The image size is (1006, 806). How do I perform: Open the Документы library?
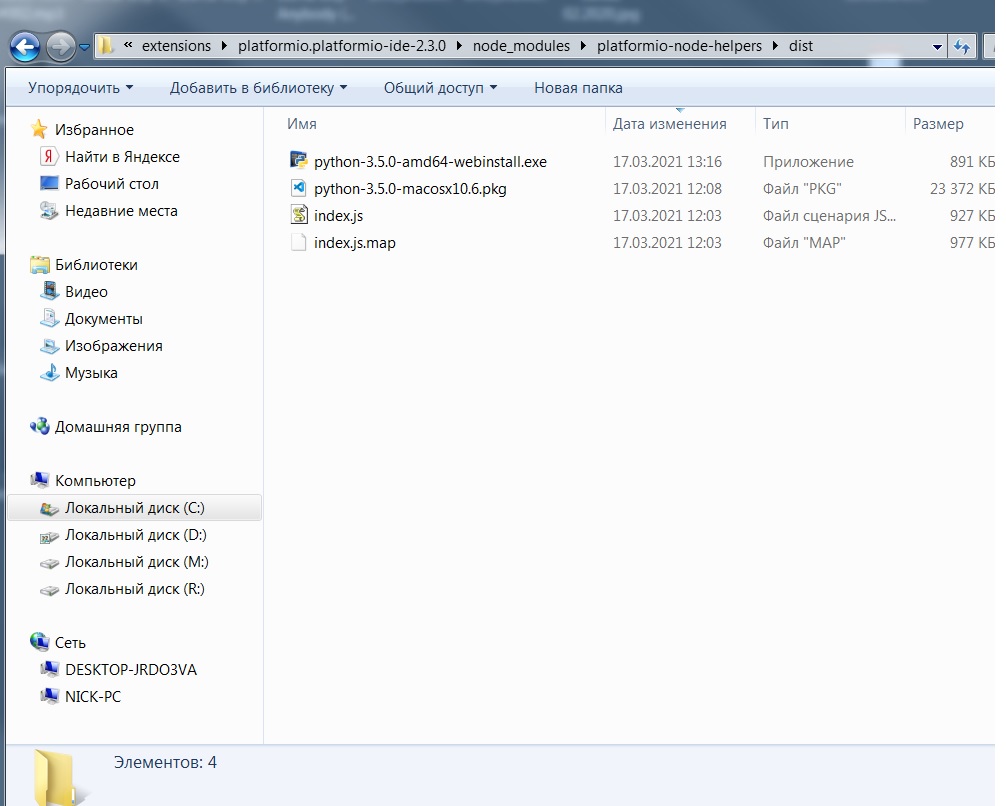tap(103, 318)
